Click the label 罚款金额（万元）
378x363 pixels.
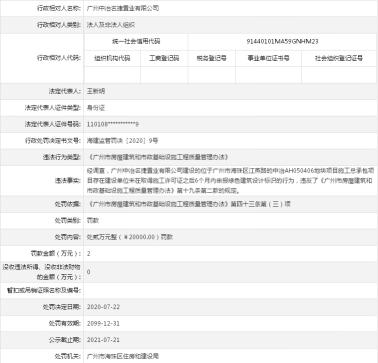tap(56, 253)
